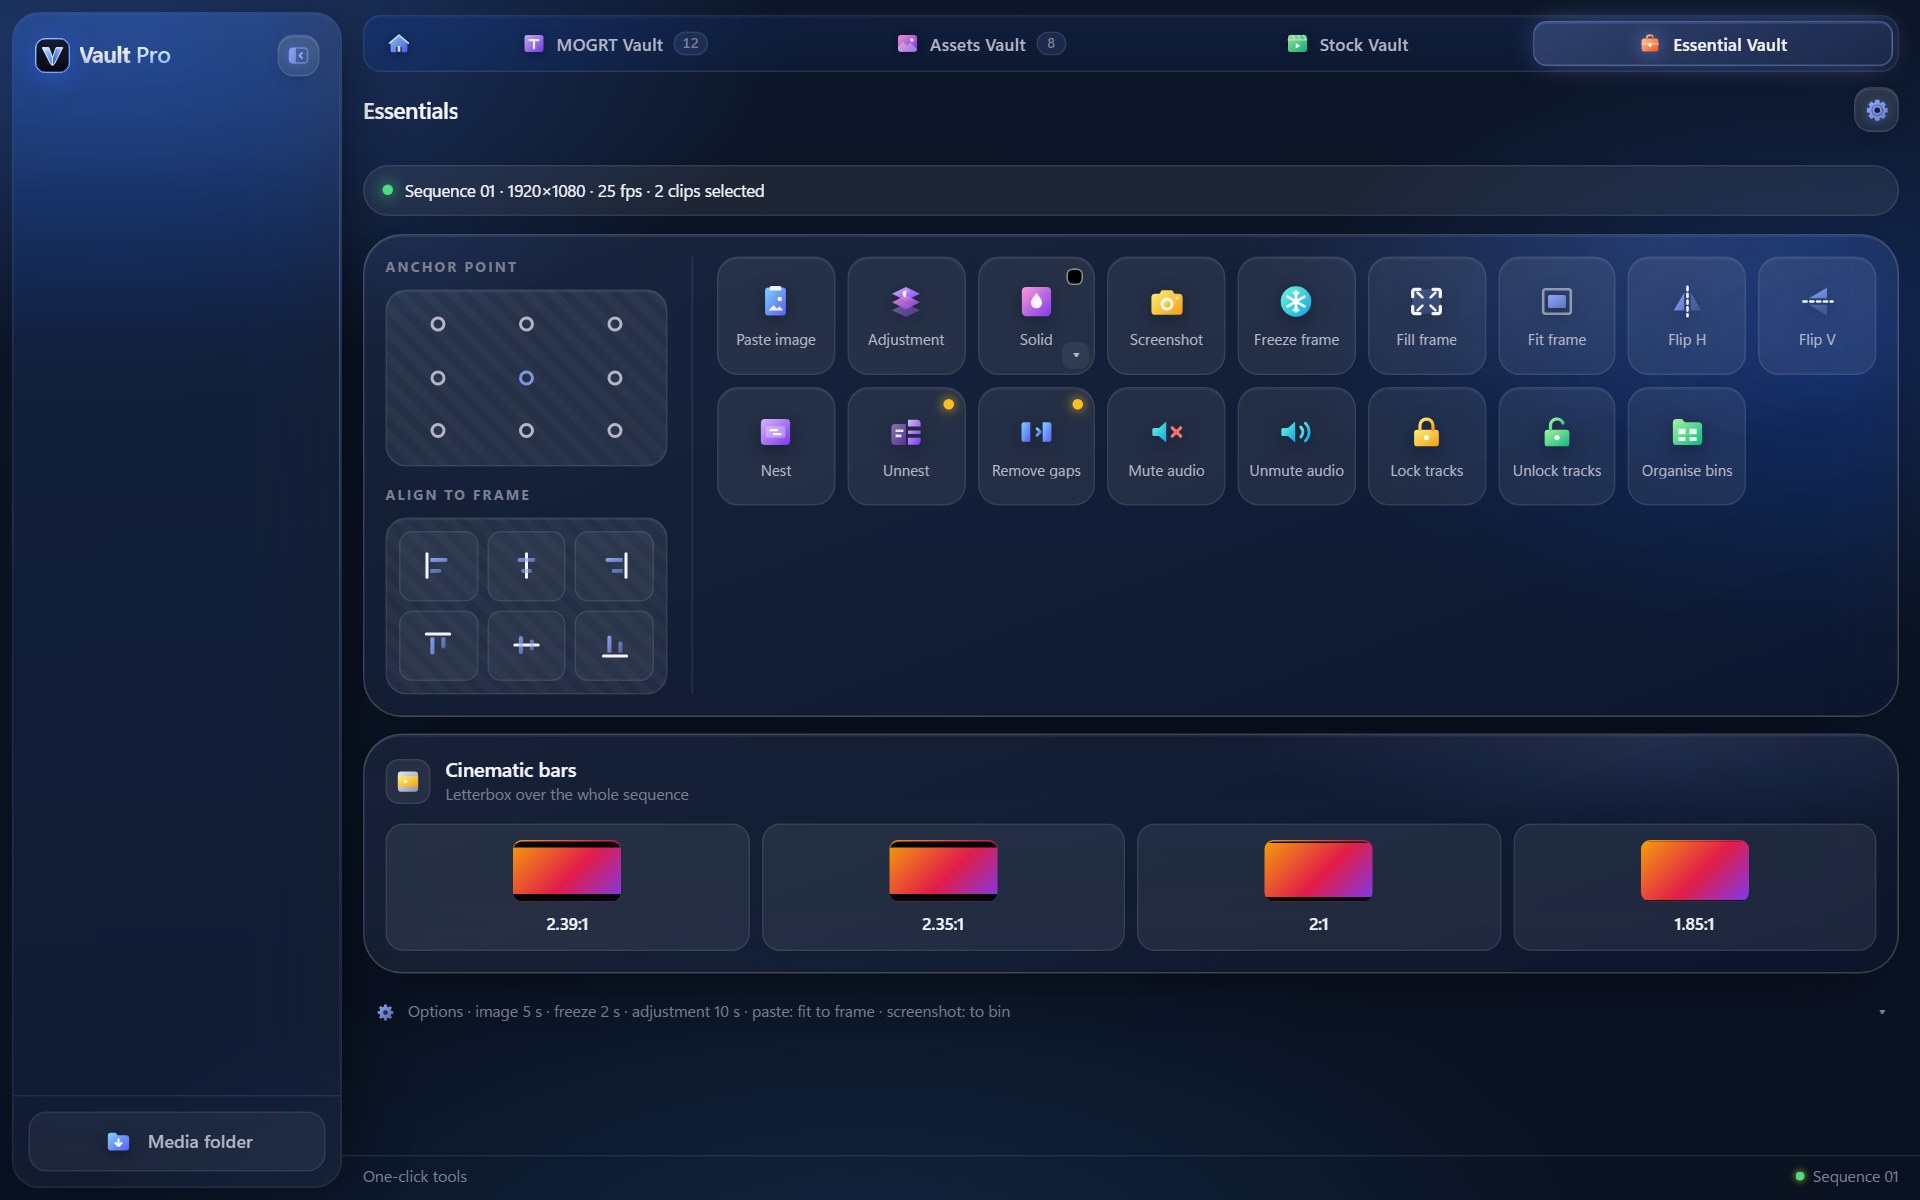
Task: Pick the black Solid color swatch
Action: pyautogui.click(x=1074, y=277)
